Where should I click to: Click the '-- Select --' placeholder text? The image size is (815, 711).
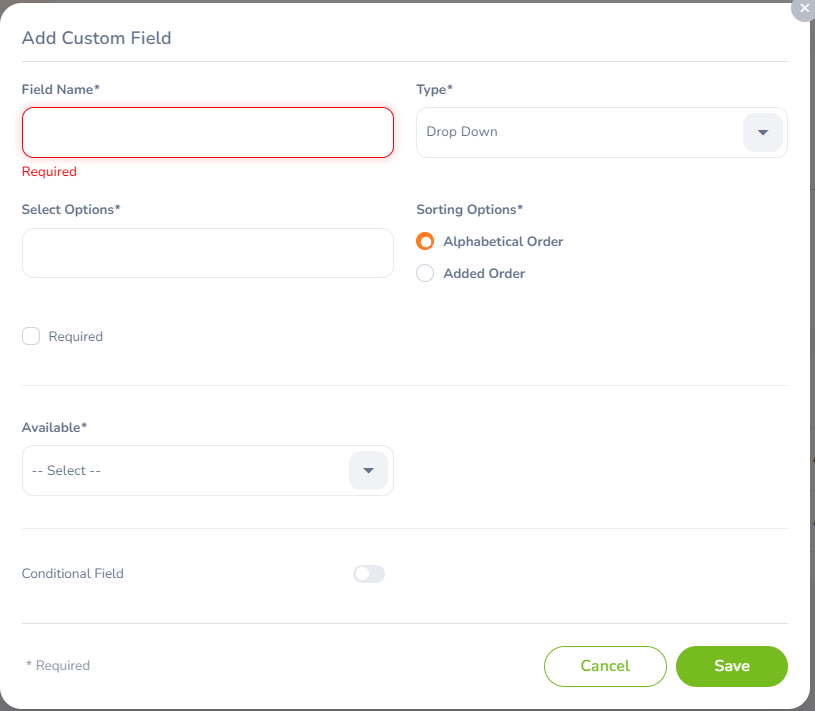tap(66, 470)
